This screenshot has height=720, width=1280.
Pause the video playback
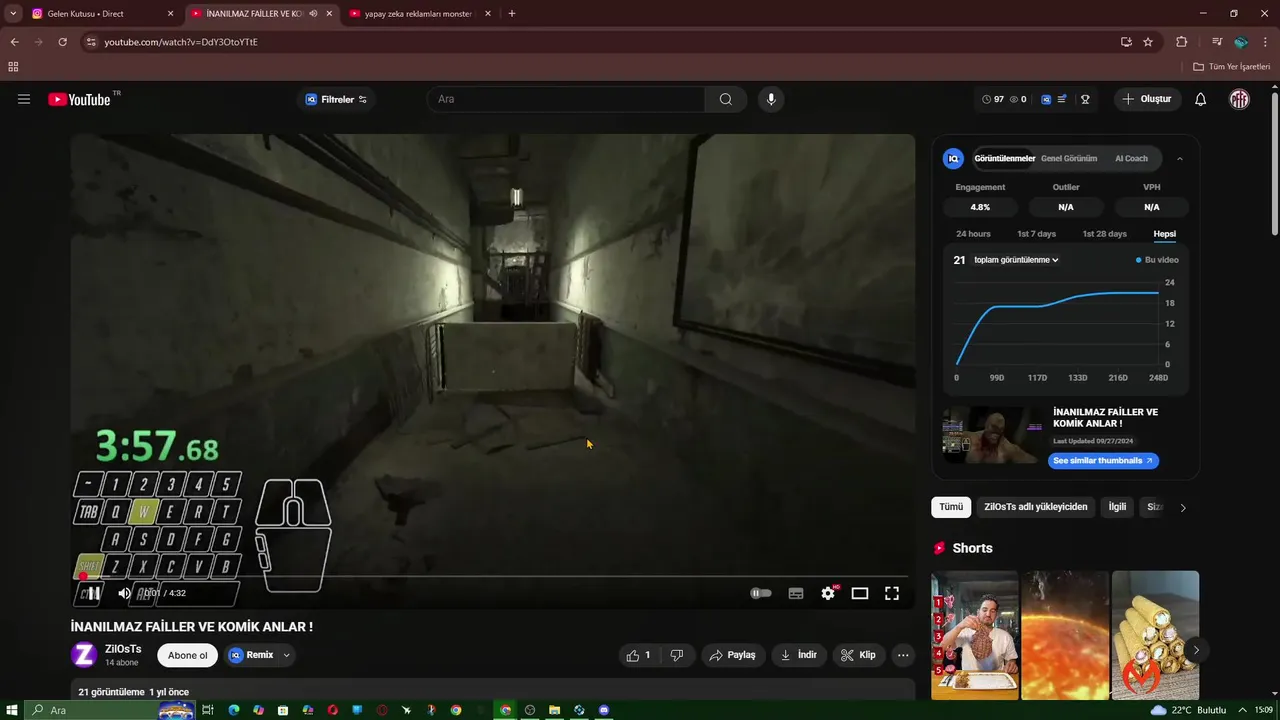pos(93,593)
